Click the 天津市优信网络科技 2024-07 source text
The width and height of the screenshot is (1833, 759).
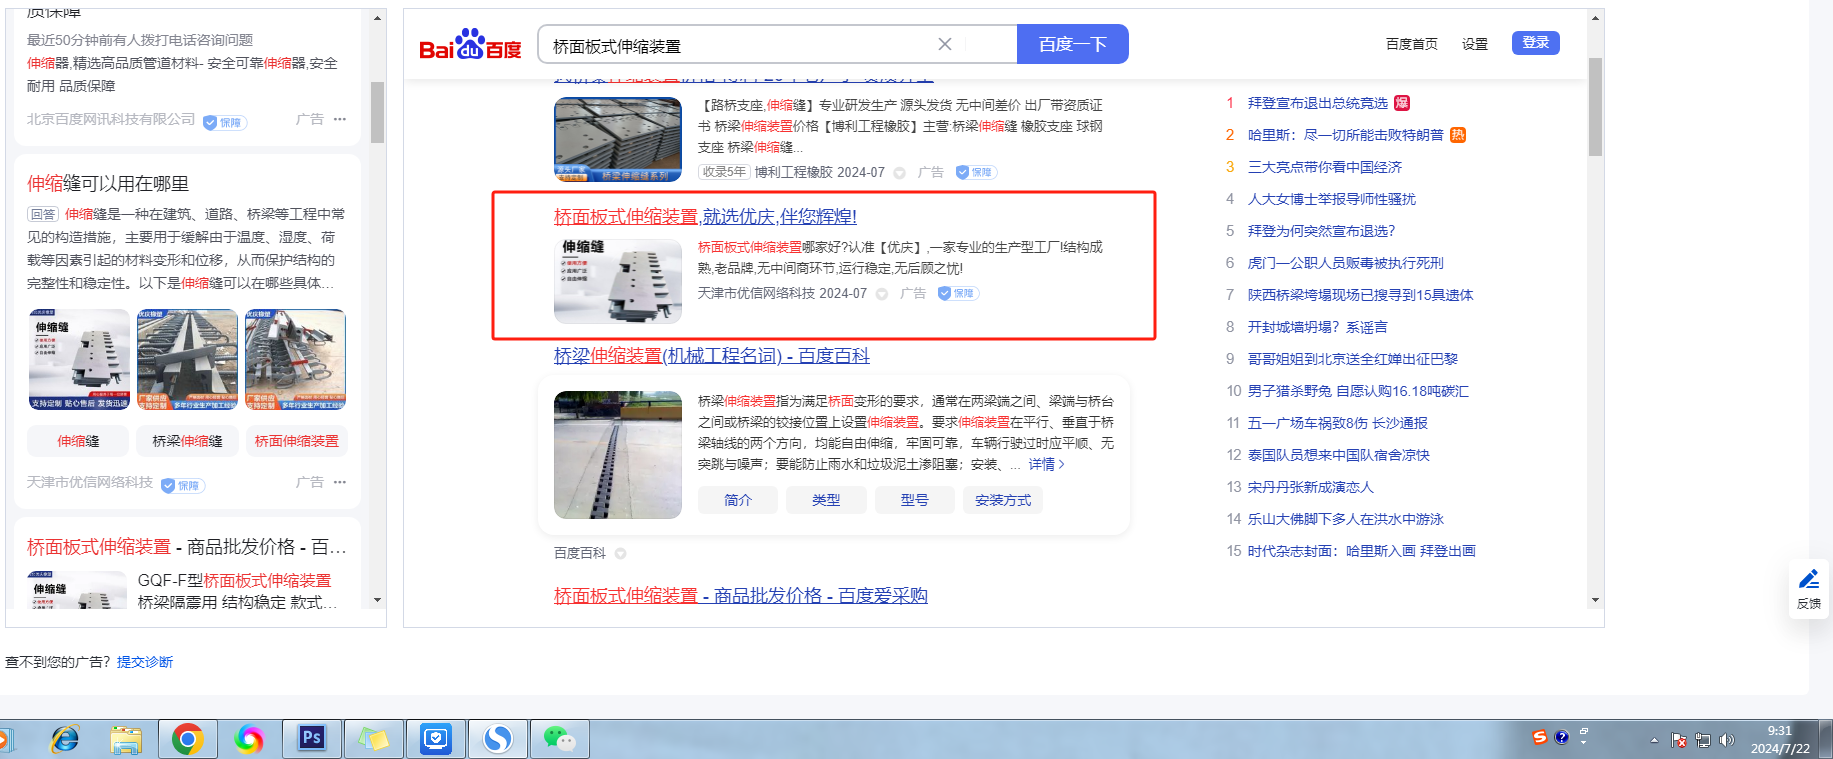point(782,293)
